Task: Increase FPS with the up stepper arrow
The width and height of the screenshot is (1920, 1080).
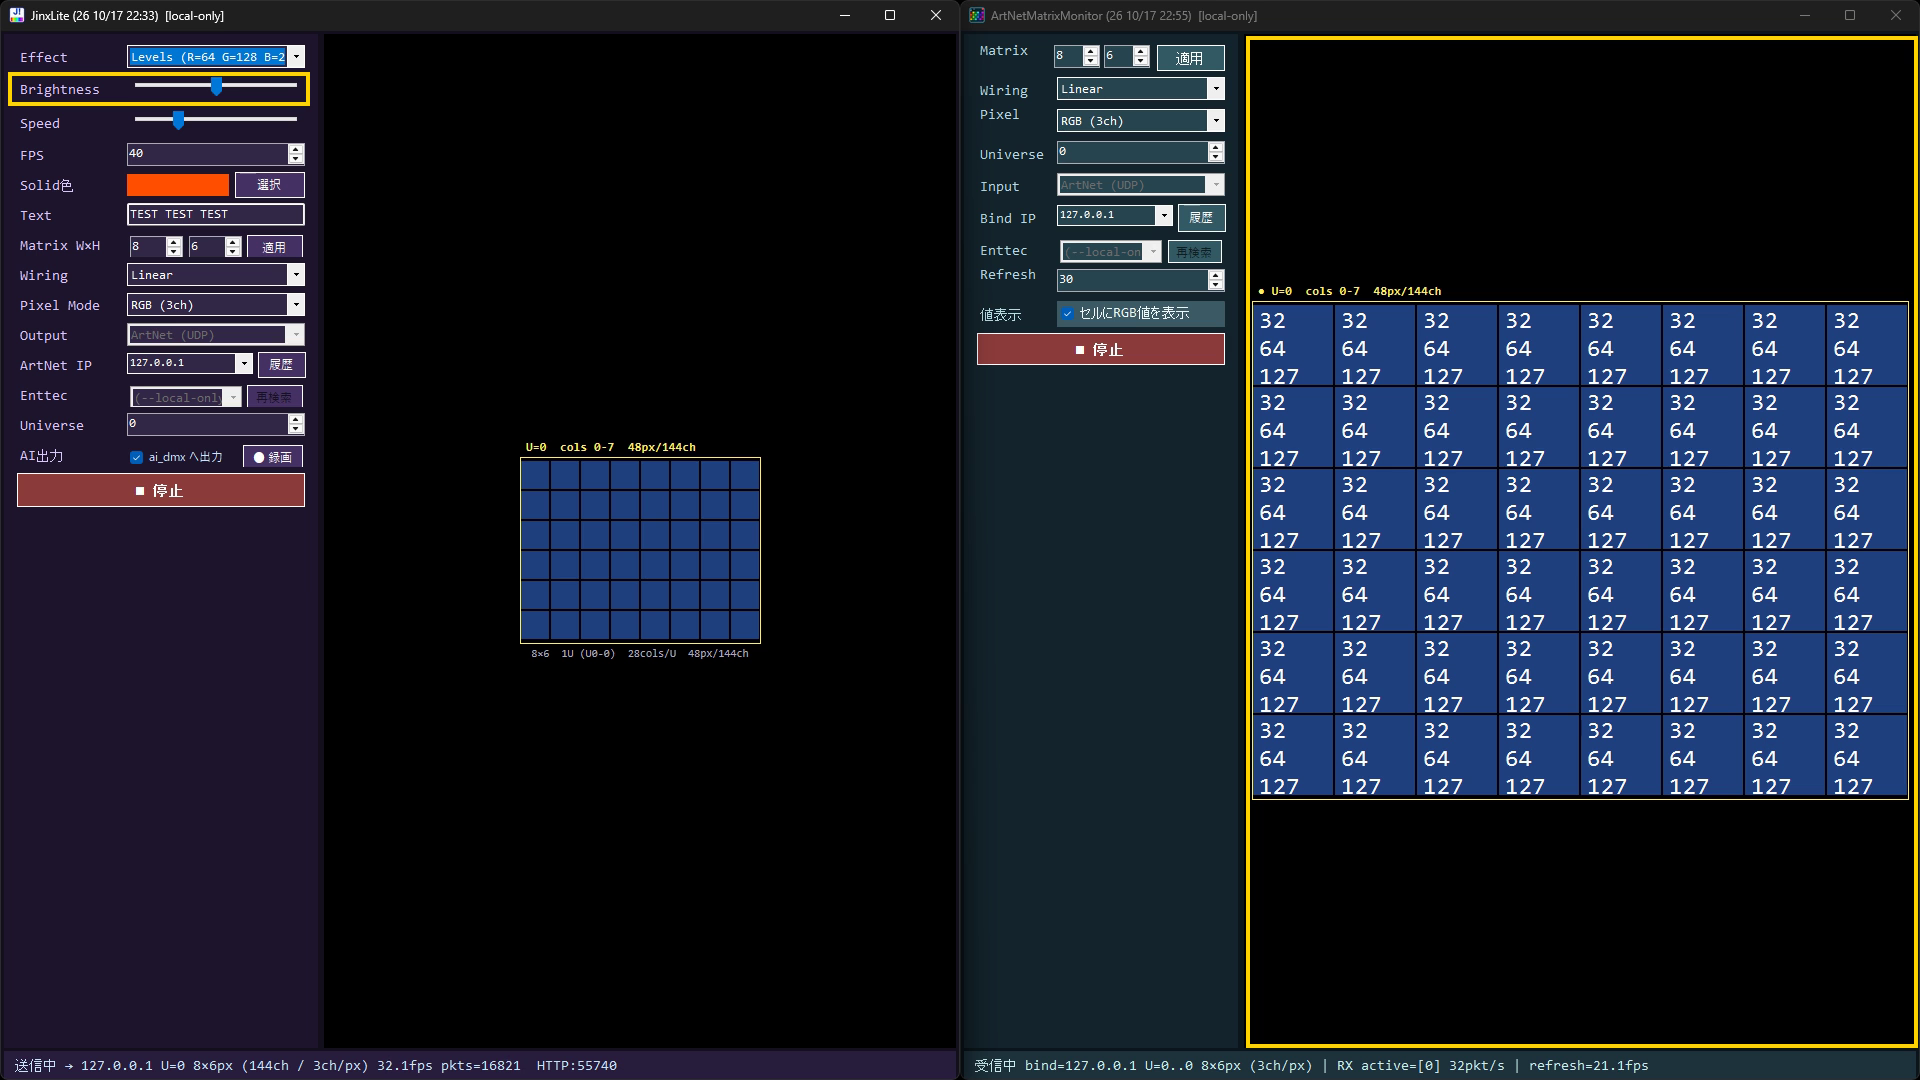Action: tap(295, 149)
